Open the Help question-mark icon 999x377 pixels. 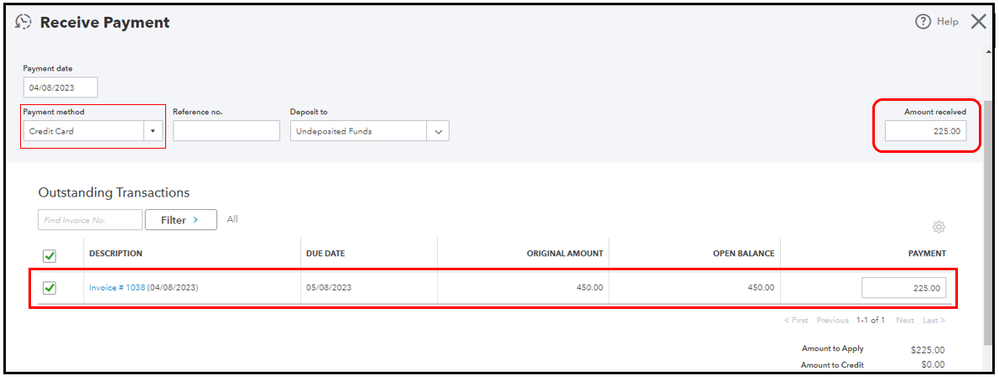tap(923, 22)
